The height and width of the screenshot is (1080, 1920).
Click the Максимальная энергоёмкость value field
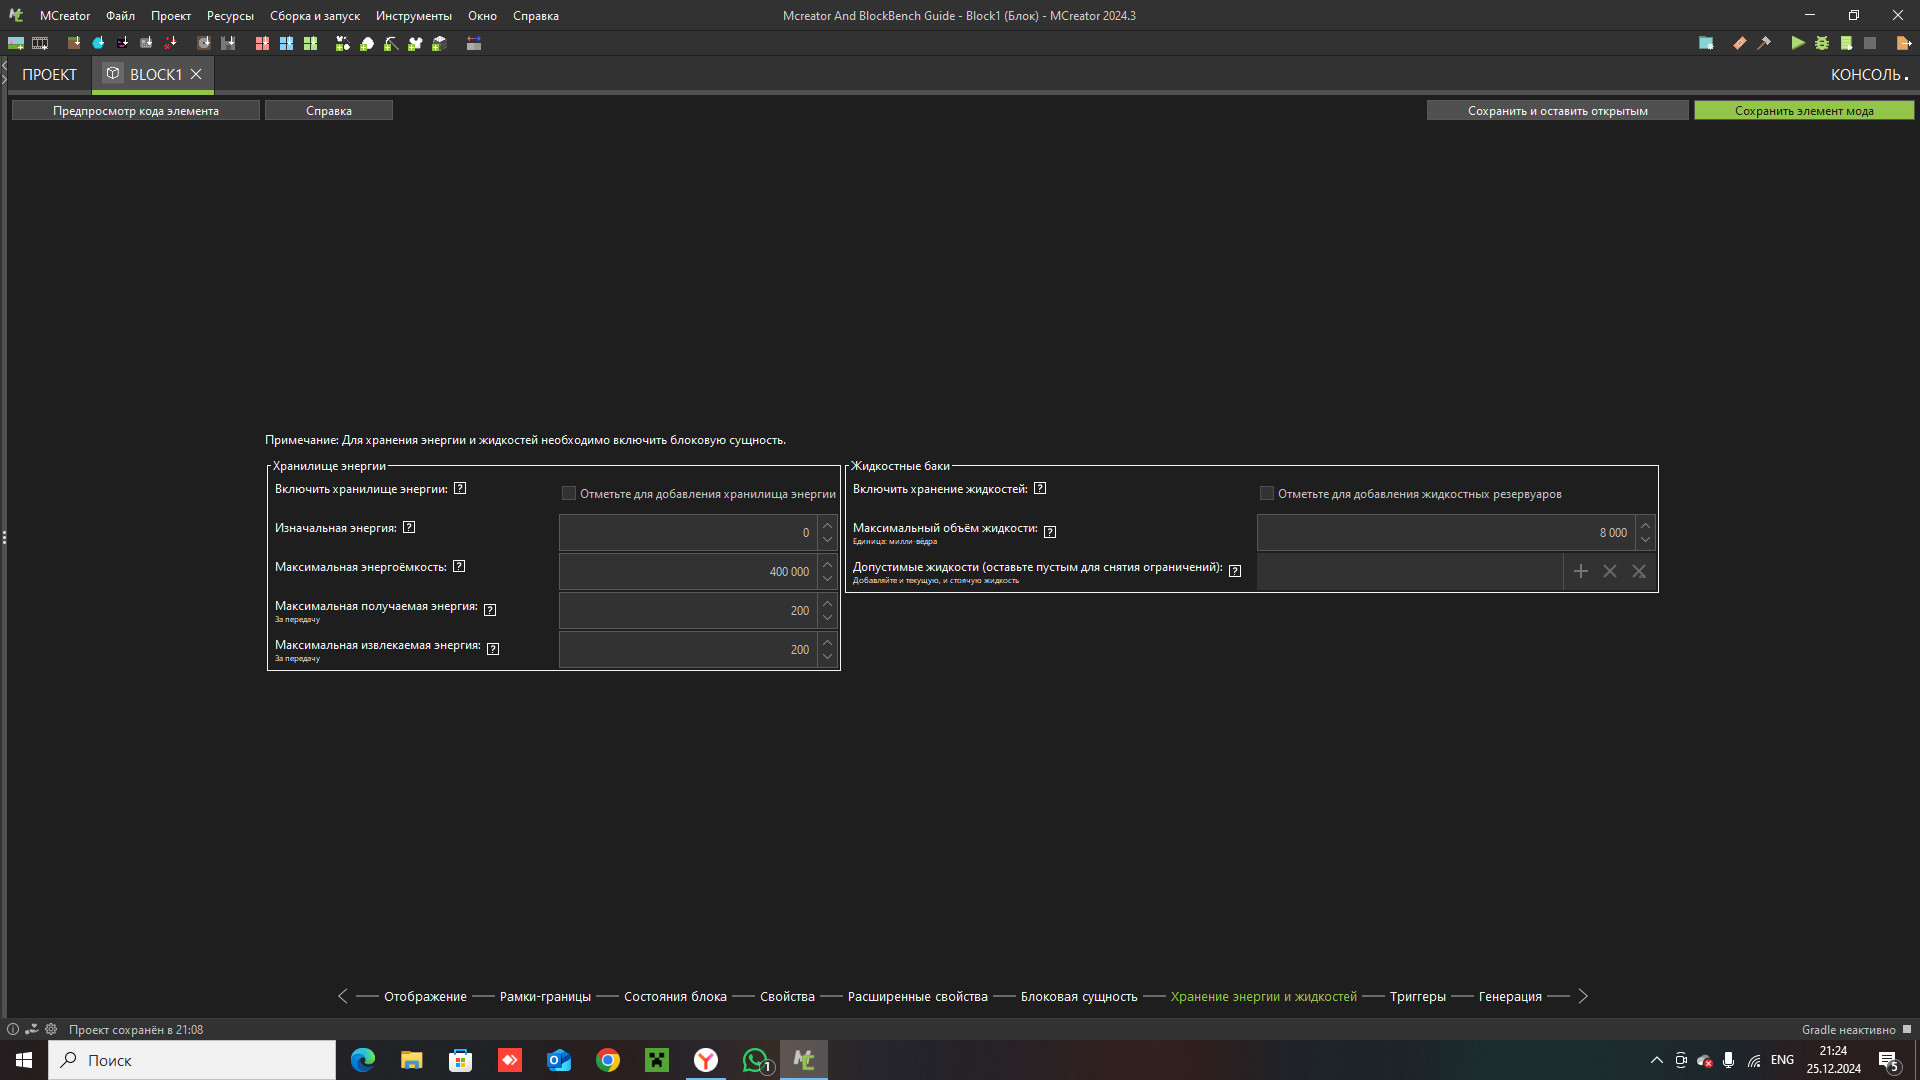(688, 571)
